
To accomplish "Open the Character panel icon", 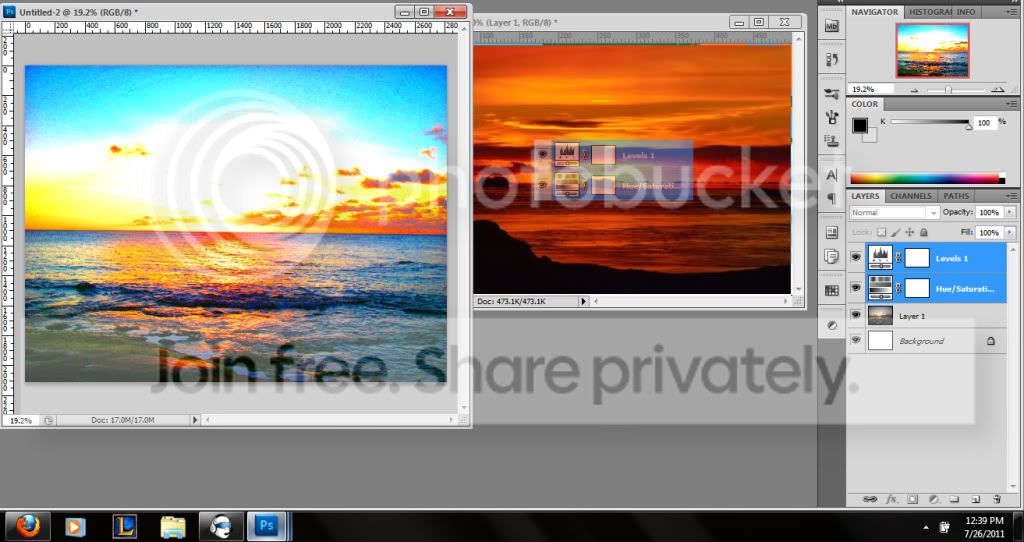I will 831,175.
